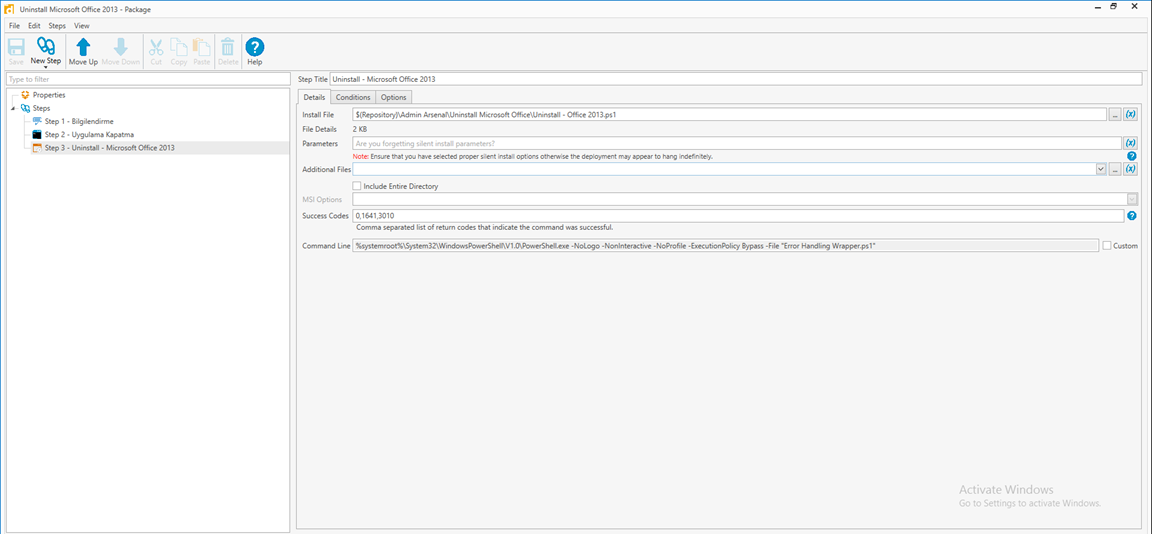This screenshot has width=1152, height=534.
Task: Open the Additional Files dropdown arrow
Action: pos(1101,170)
